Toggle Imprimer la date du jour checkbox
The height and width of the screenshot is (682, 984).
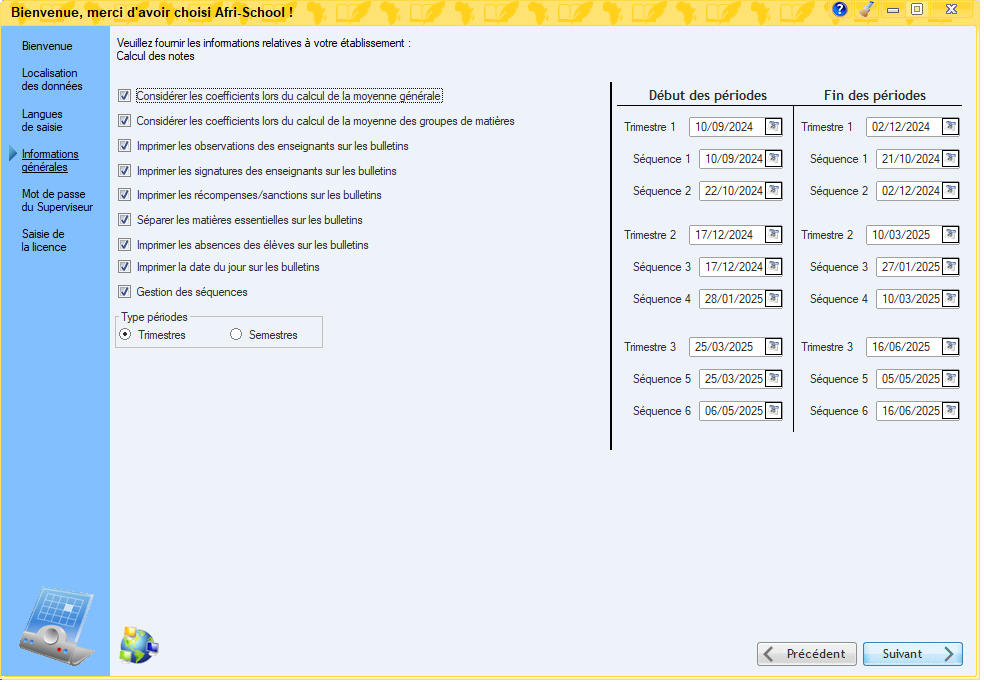click(125, 268)
